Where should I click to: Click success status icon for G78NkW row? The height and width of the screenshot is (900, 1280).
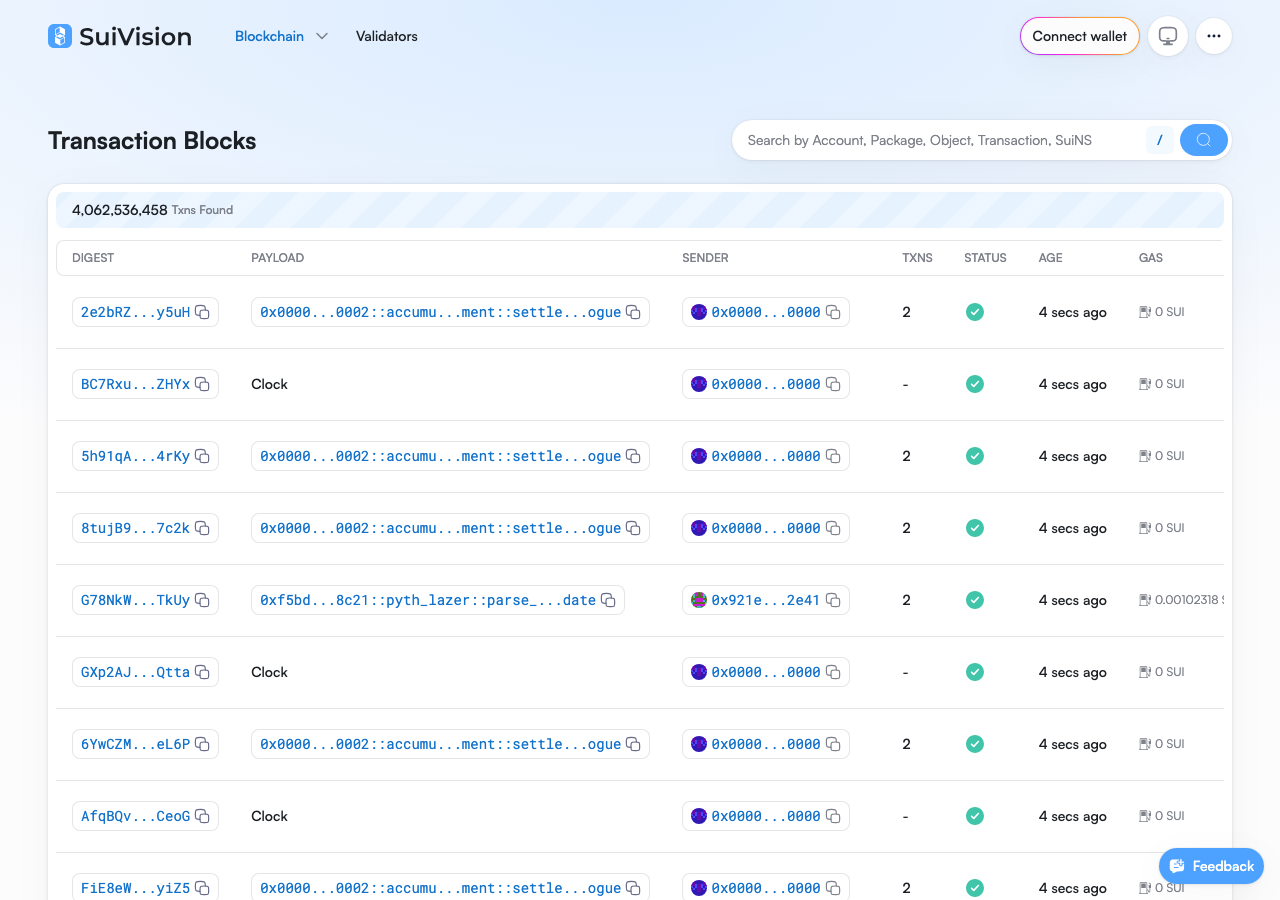click(x=975, y=600)
